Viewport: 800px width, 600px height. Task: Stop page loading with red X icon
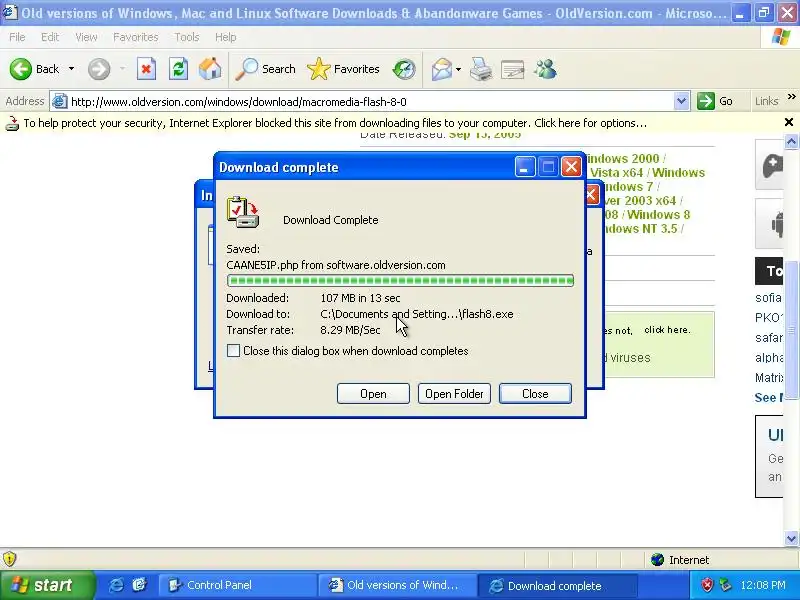coord(146,69)
